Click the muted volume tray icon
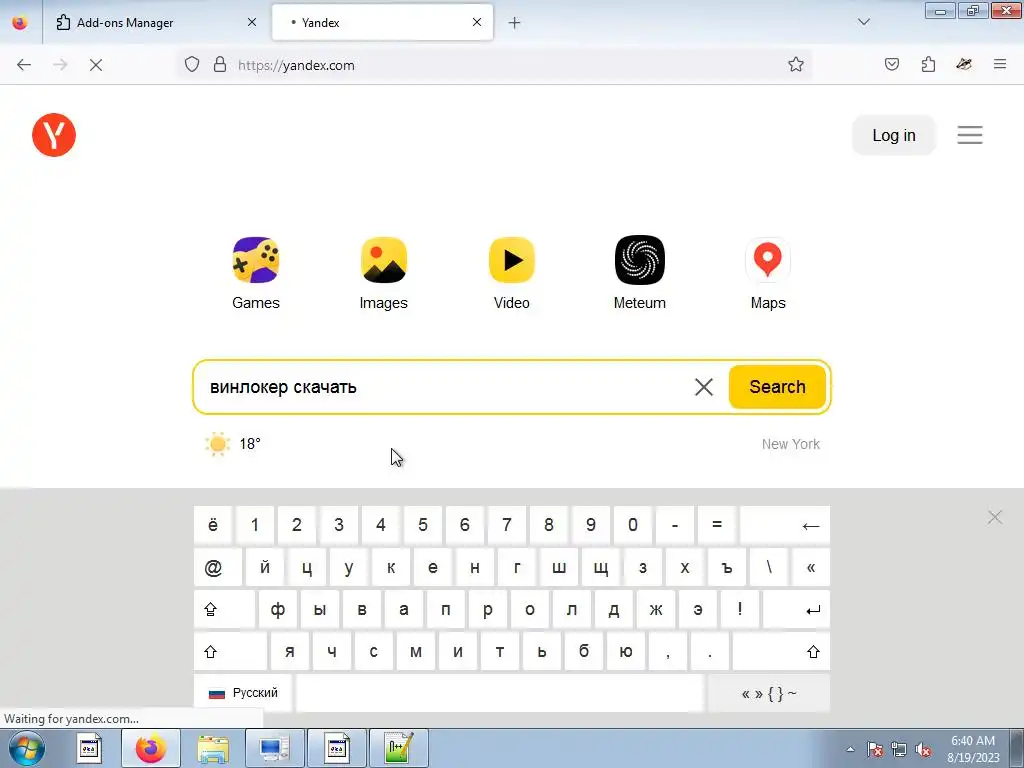Image resolution: width=1024 pixels, height=768 pixels. [x=923, y=750]
